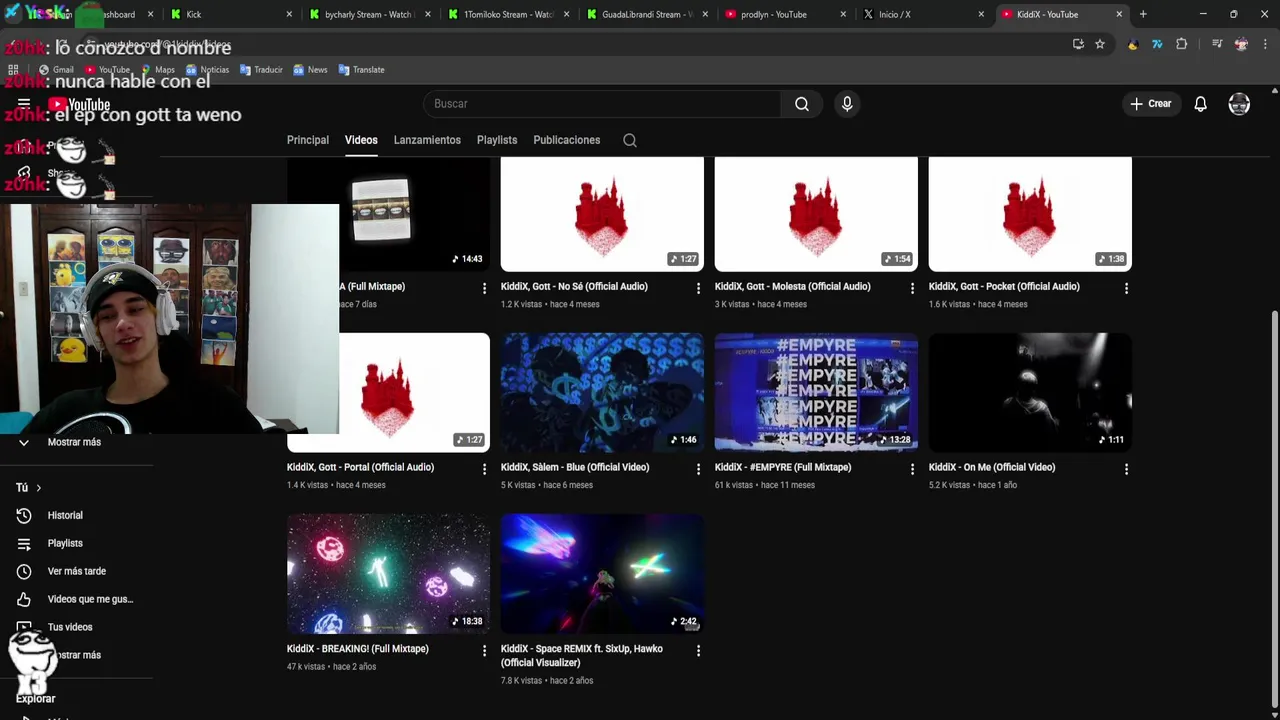
Task: Open KiddiX - On Me thumbnail
Action: [1030, 392]
